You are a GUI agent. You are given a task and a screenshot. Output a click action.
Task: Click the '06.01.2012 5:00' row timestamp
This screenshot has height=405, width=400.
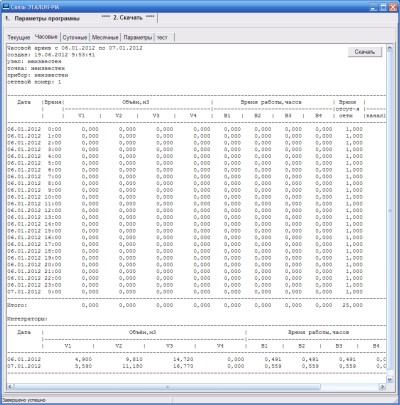coord(34,163)
